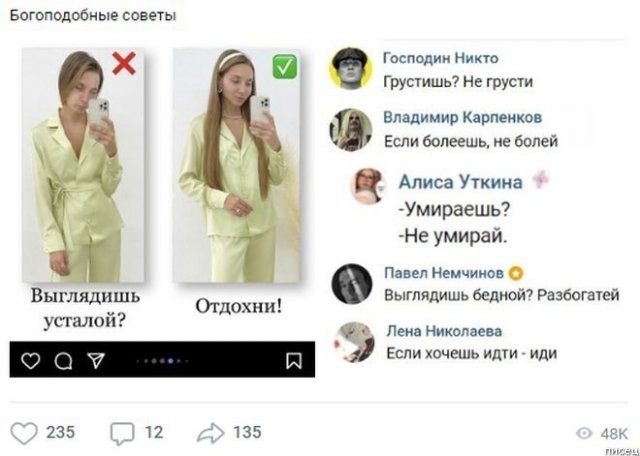
Task: Click the carousel page dots indicator
Action: [x=163, y=361]
